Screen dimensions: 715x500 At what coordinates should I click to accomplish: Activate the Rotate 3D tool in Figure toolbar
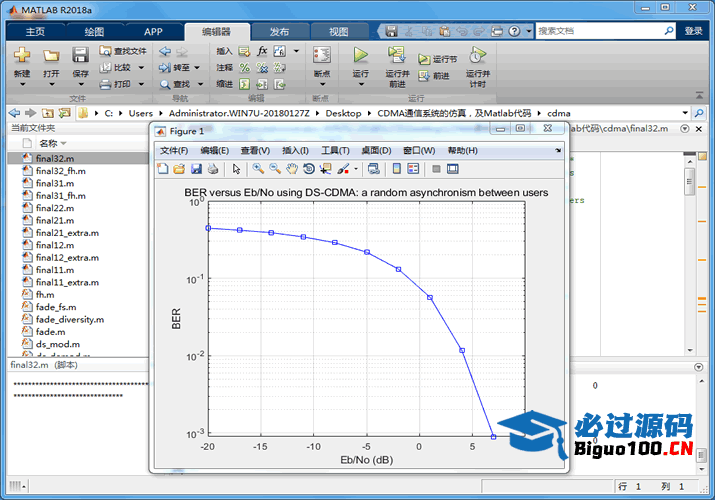coord(309,169)
